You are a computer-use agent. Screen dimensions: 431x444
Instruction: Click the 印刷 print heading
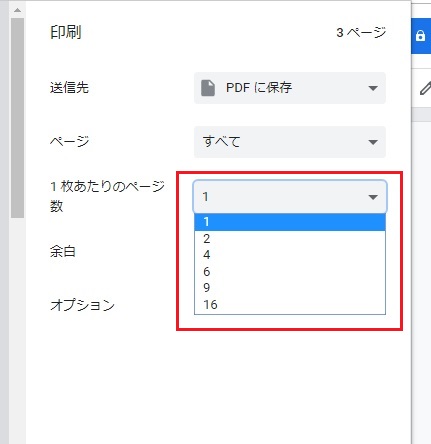click(66, 32)
